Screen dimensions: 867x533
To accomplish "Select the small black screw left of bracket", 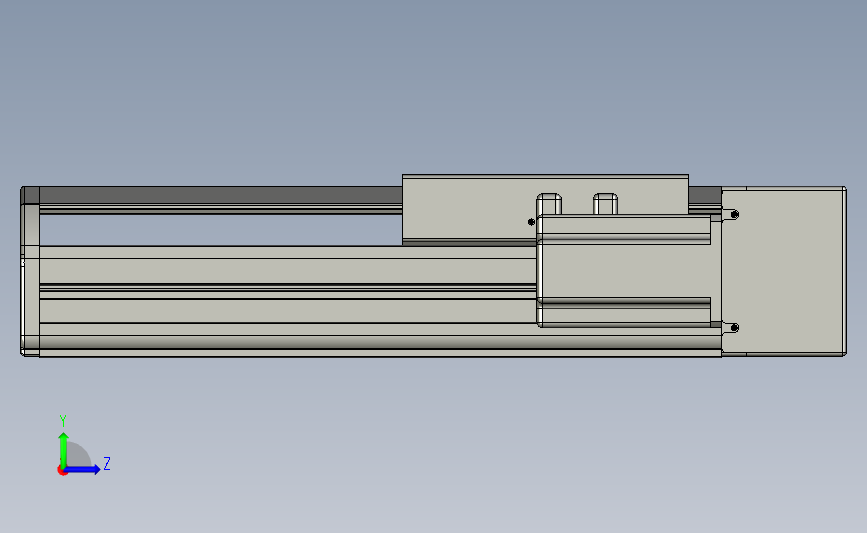I will click(531, 222).
